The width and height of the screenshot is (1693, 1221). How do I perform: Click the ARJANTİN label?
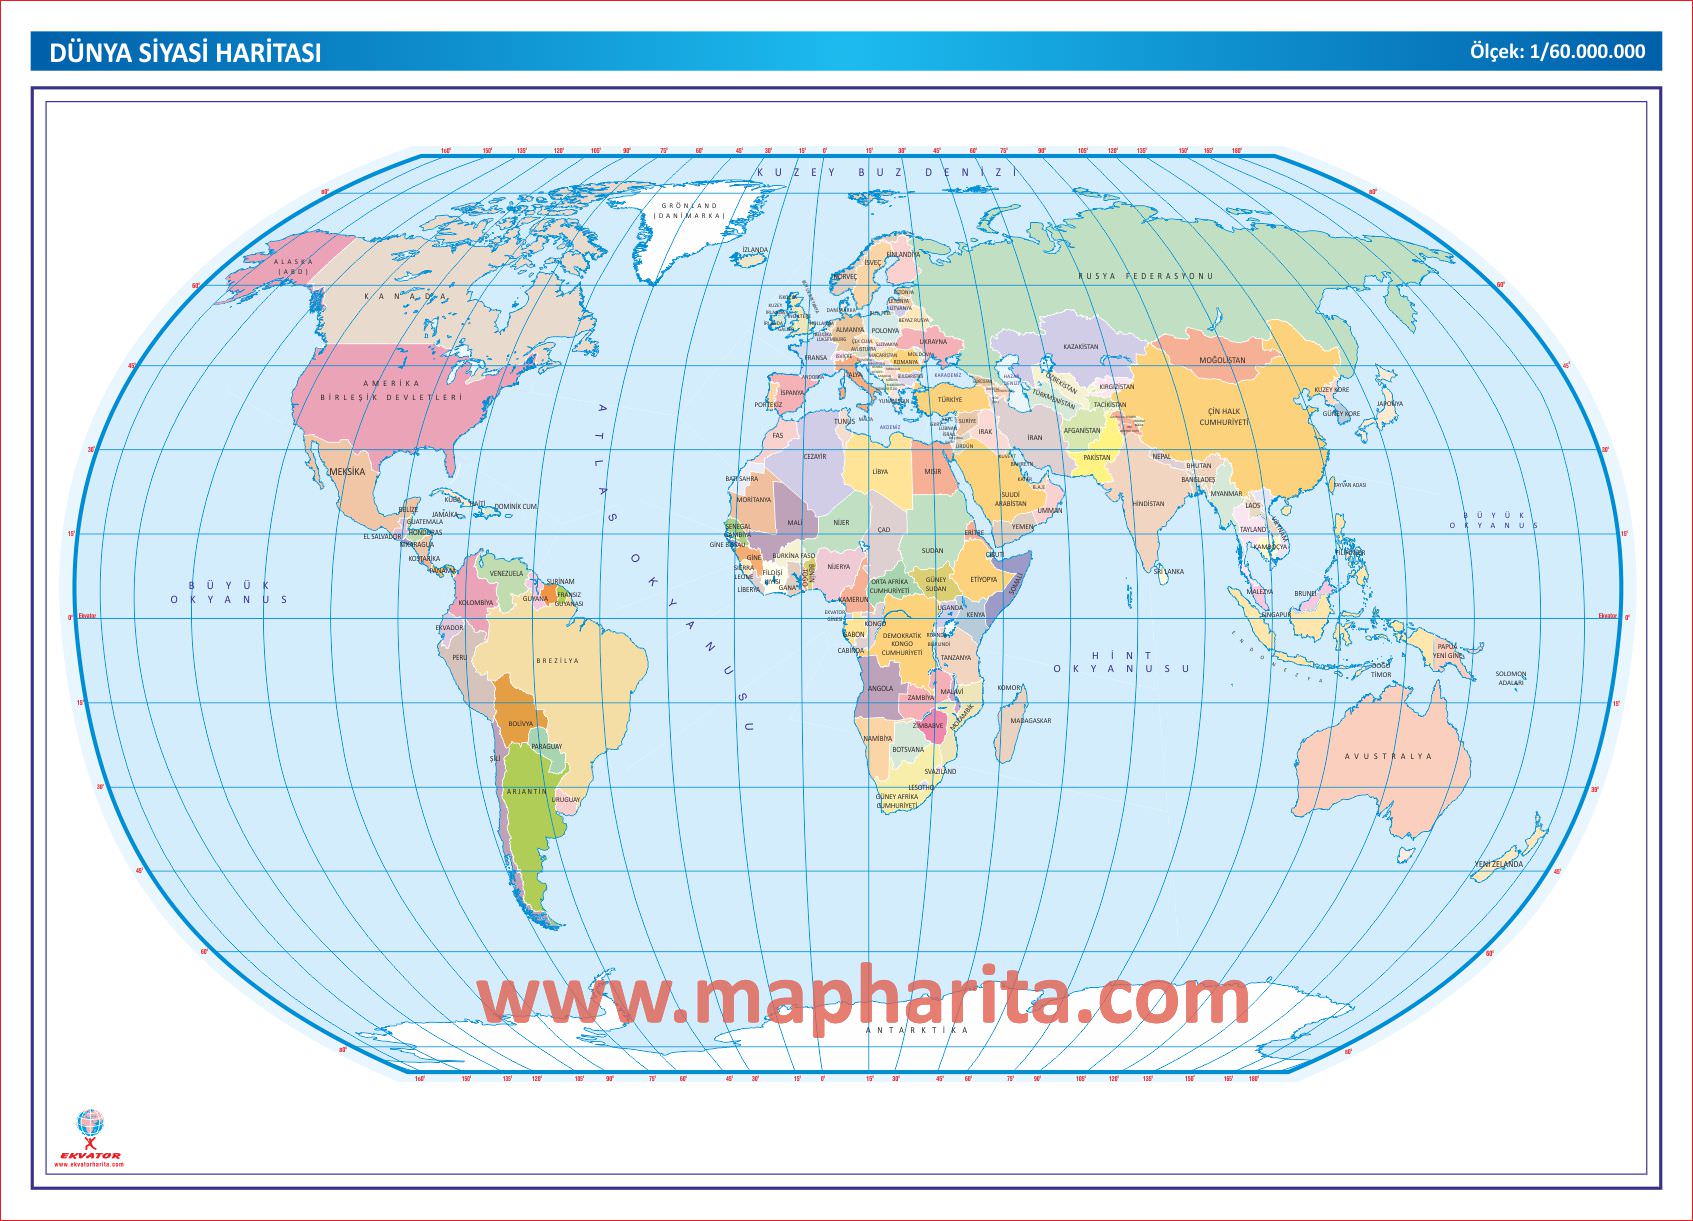(526, 791)
